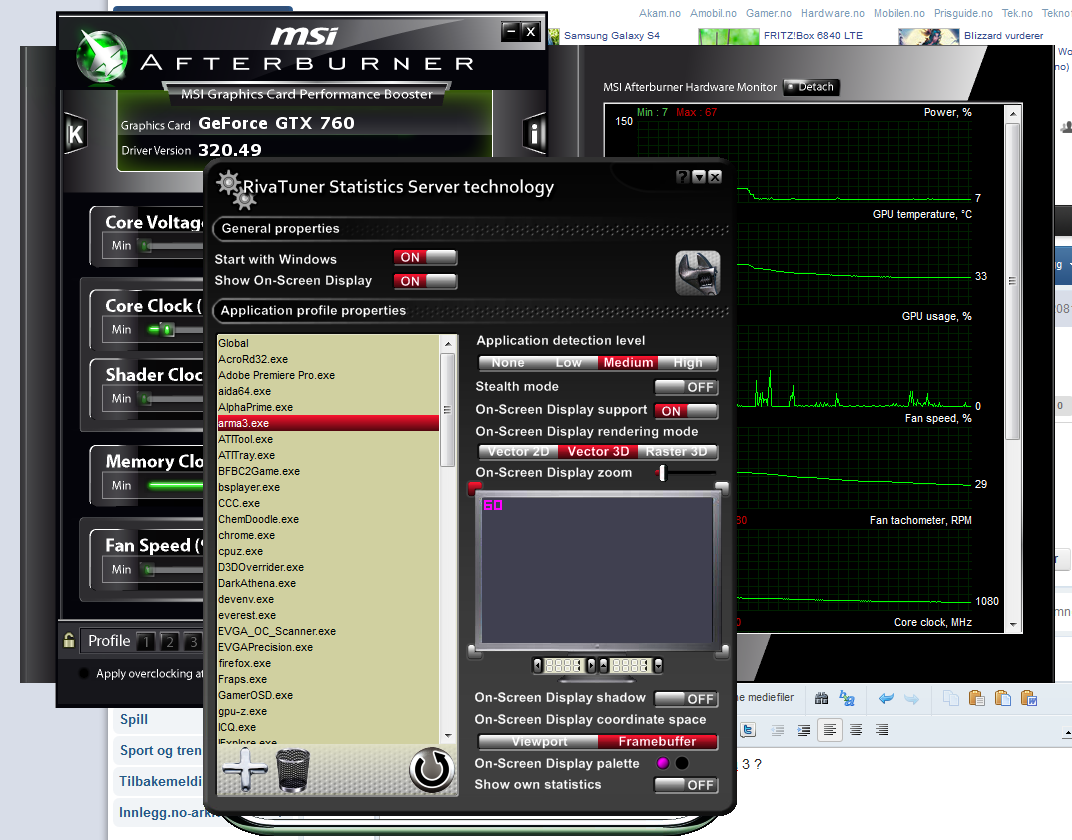The width and height of the screenshot is (1072, 840).
Task: Open RivaTuner help question mark button
Action: [682, 177]
